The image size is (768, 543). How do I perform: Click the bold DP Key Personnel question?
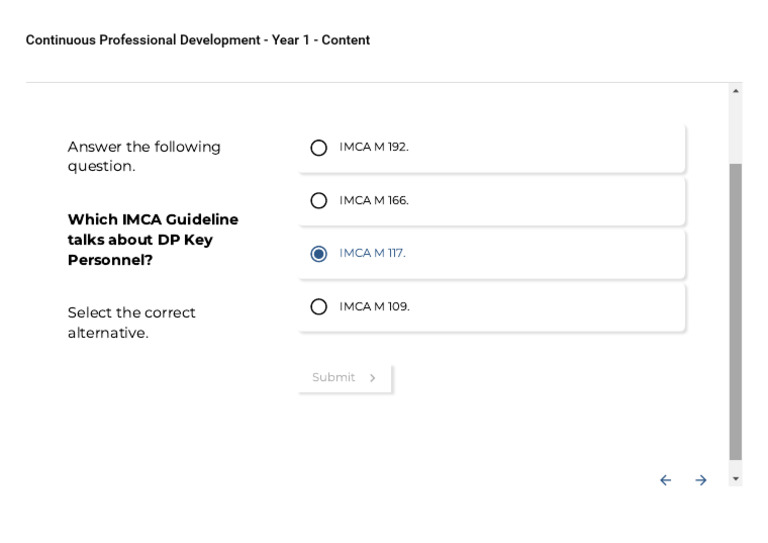tap(153, 240)
